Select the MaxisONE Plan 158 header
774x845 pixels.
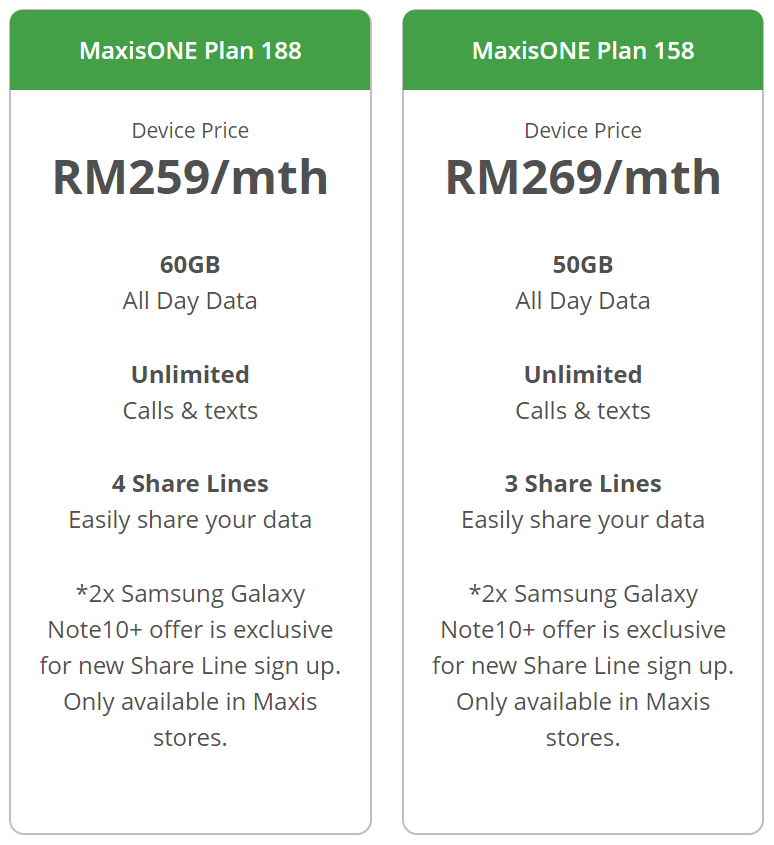(583, 51)
